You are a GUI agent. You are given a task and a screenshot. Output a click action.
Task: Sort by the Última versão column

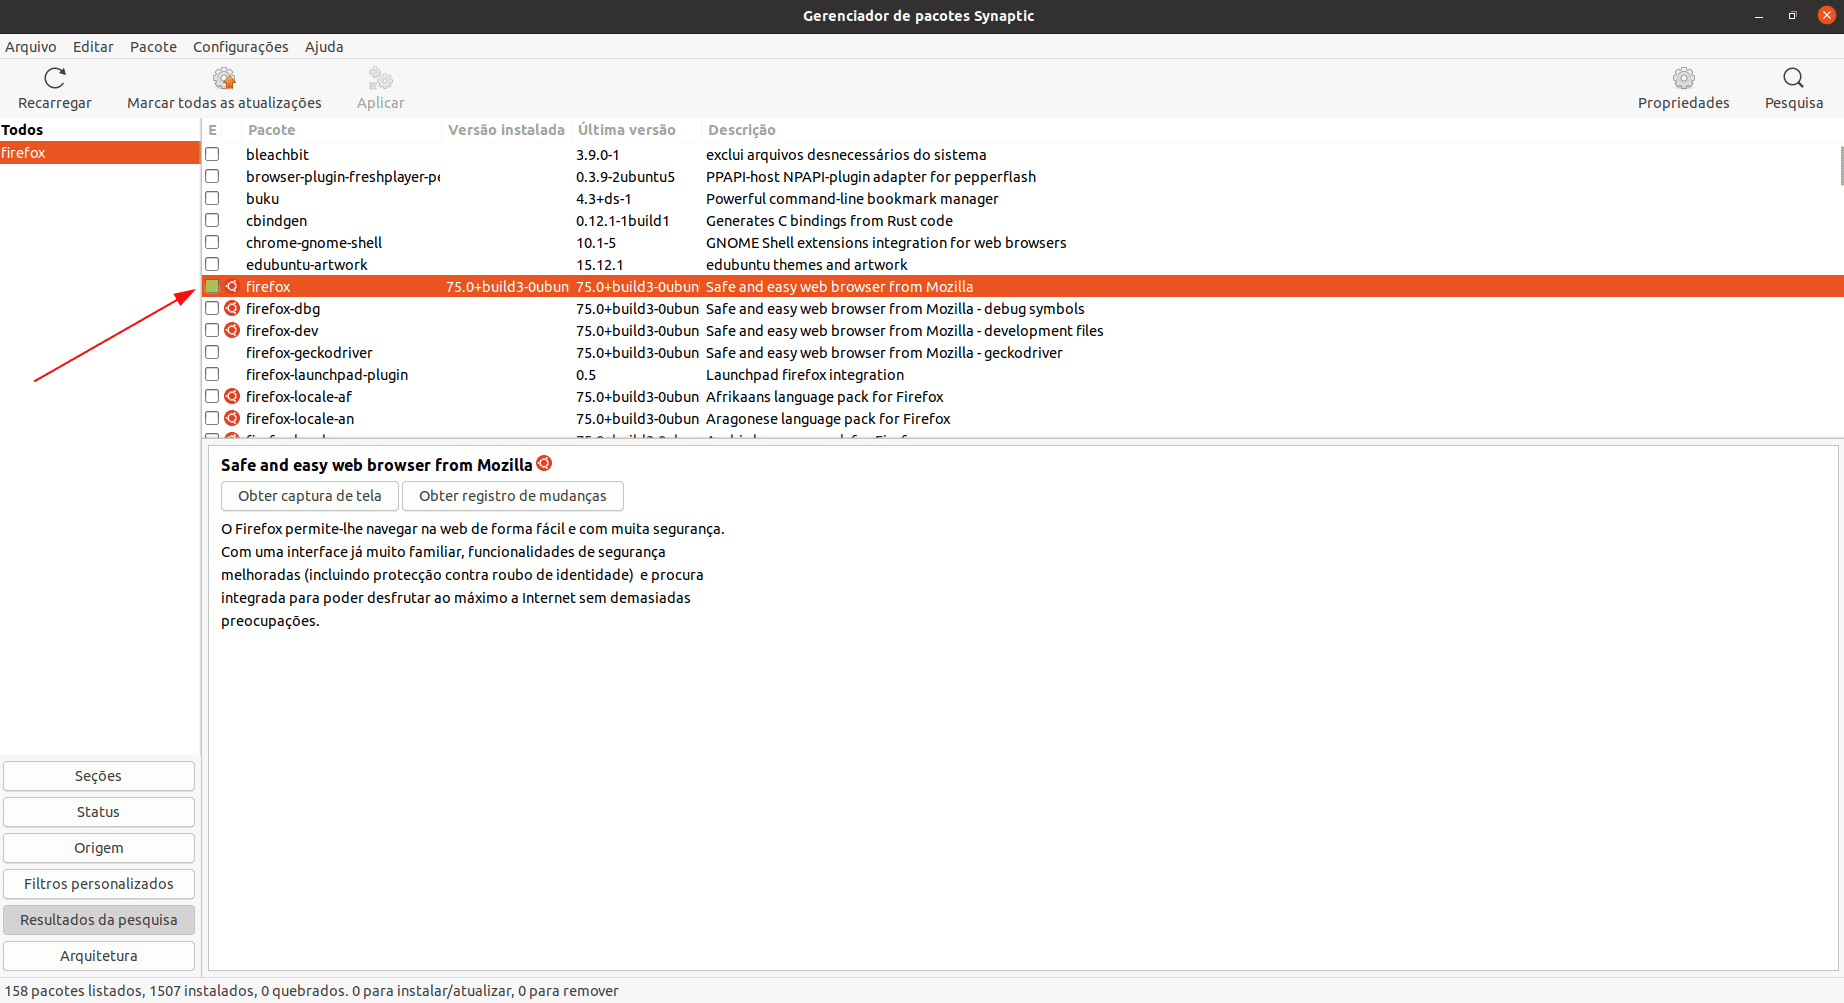pos(636,130)
